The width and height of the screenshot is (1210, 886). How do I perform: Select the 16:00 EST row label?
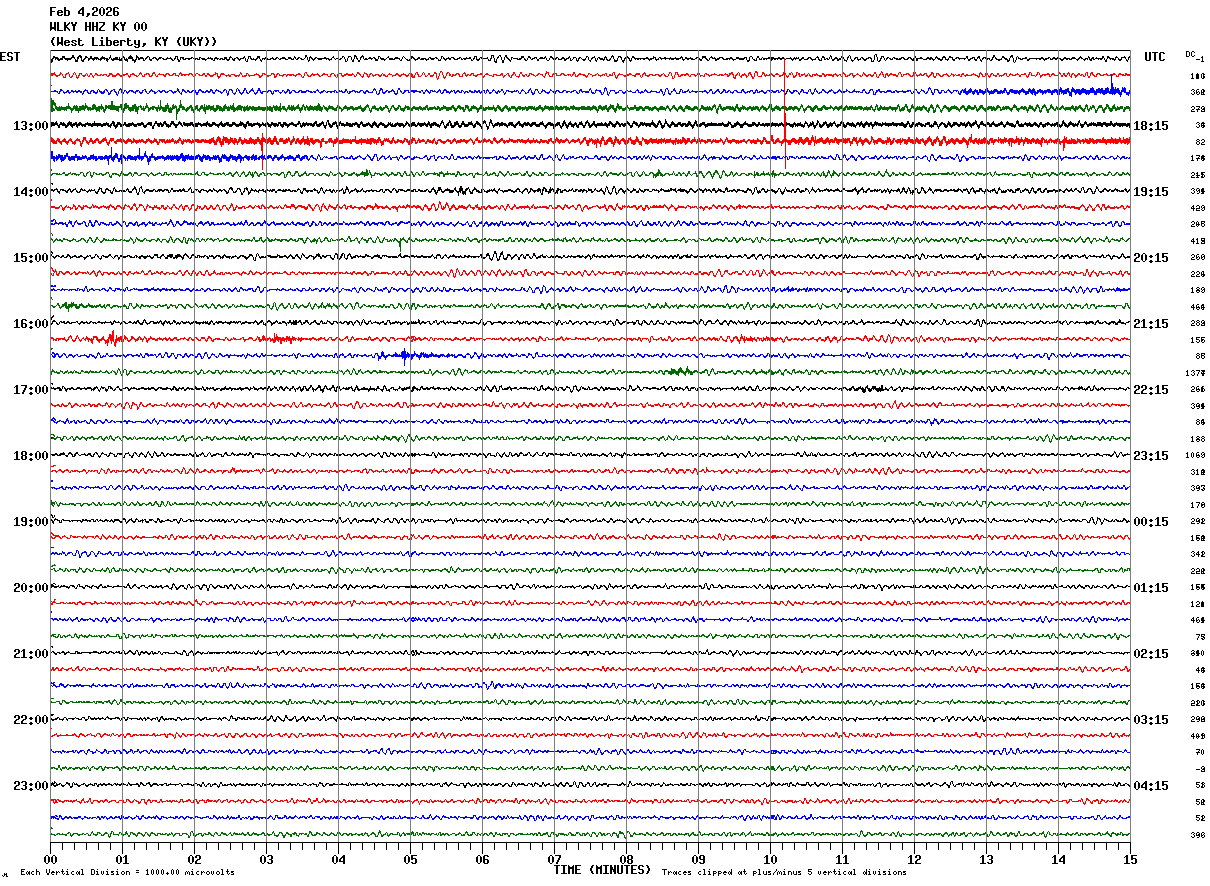(x=30, y=324)
